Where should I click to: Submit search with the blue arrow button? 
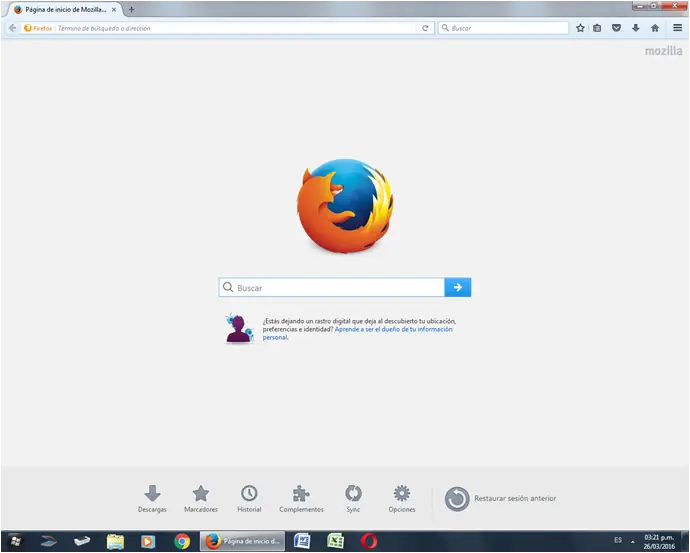[x=458, y=287]
